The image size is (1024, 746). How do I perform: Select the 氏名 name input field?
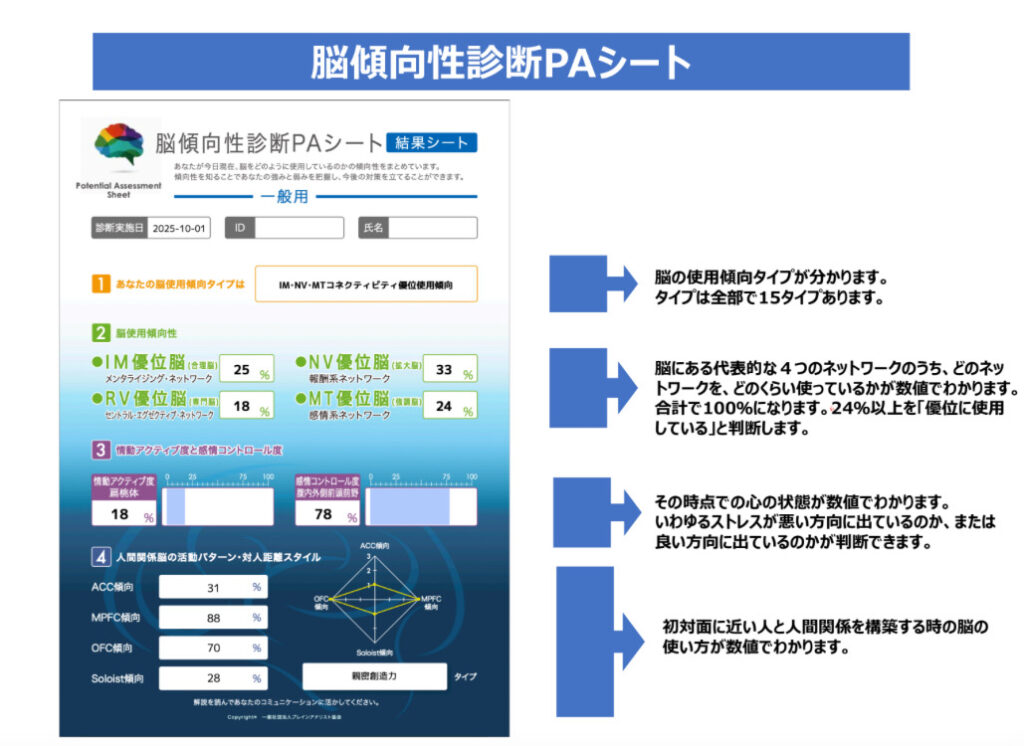(432, 228)
